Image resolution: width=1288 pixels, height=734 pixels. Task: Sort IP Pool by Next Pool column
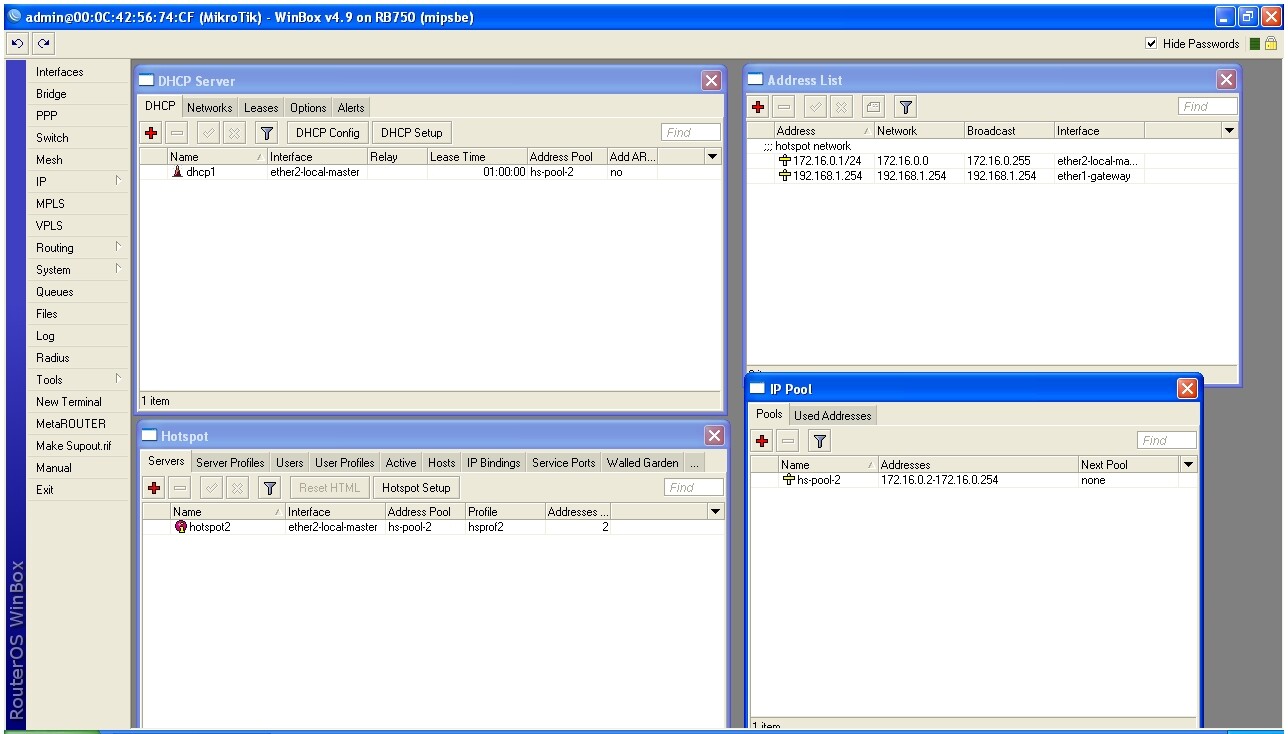point(1129,465)
